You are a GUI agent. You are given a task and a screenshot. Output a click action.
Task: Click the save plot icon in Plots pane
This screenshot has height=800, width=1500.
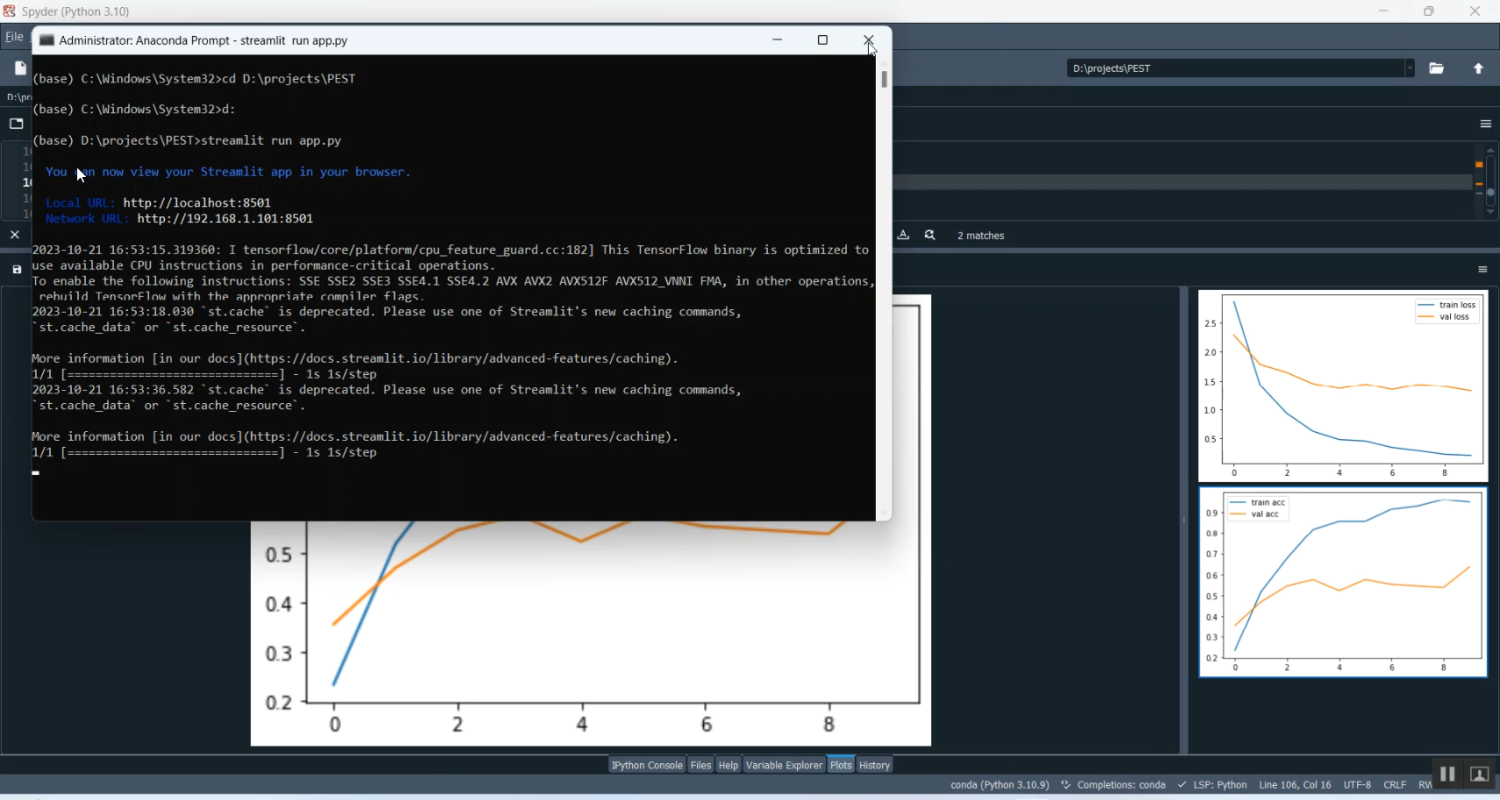pyautogui.click(x=17, y=270)
